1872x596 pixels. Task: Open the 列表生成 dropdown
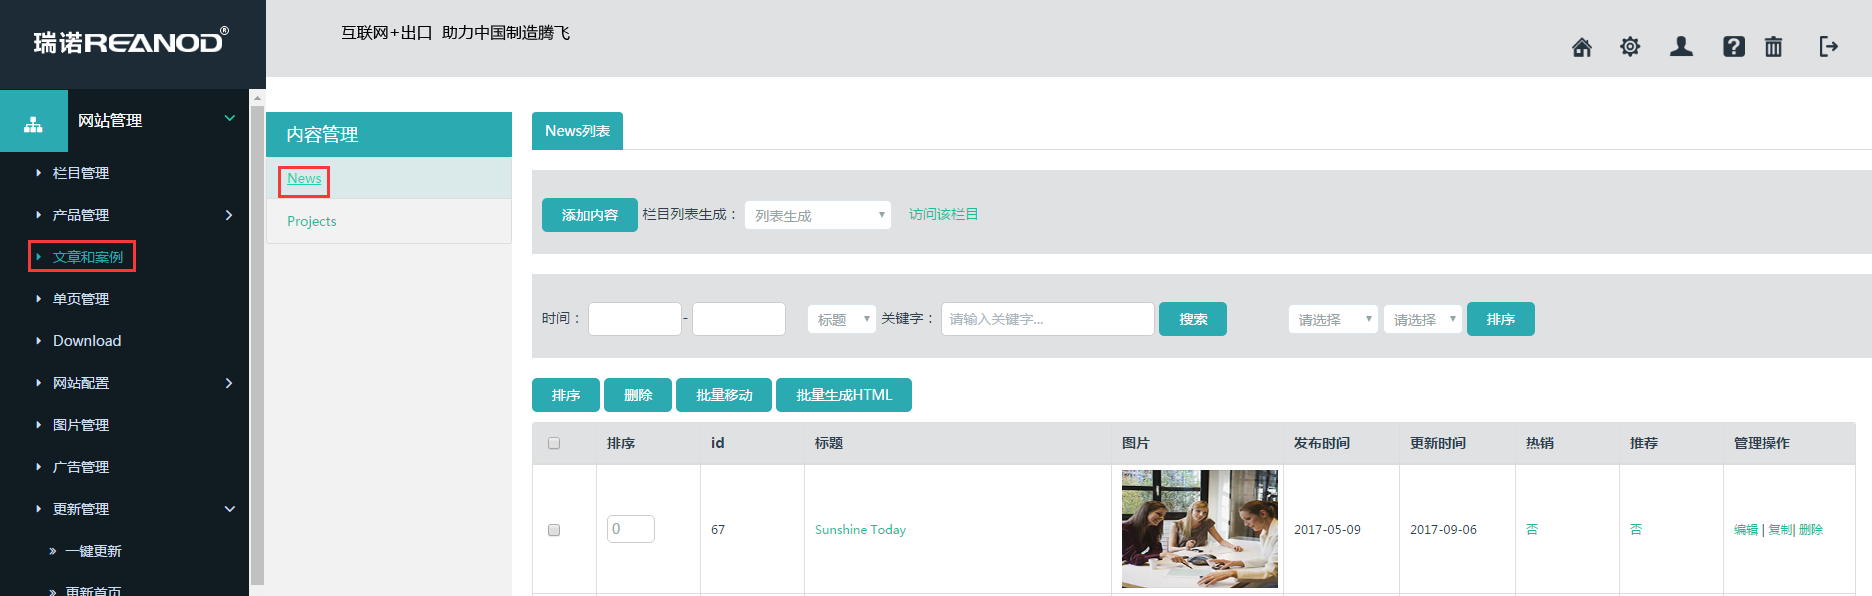(818, 215)
